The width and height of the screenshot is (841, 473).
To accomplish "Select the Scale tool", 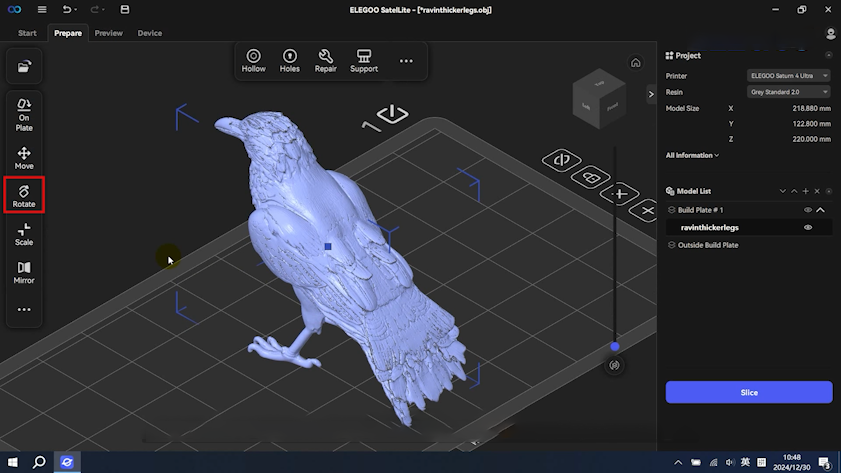I will [x=24, y=234].
